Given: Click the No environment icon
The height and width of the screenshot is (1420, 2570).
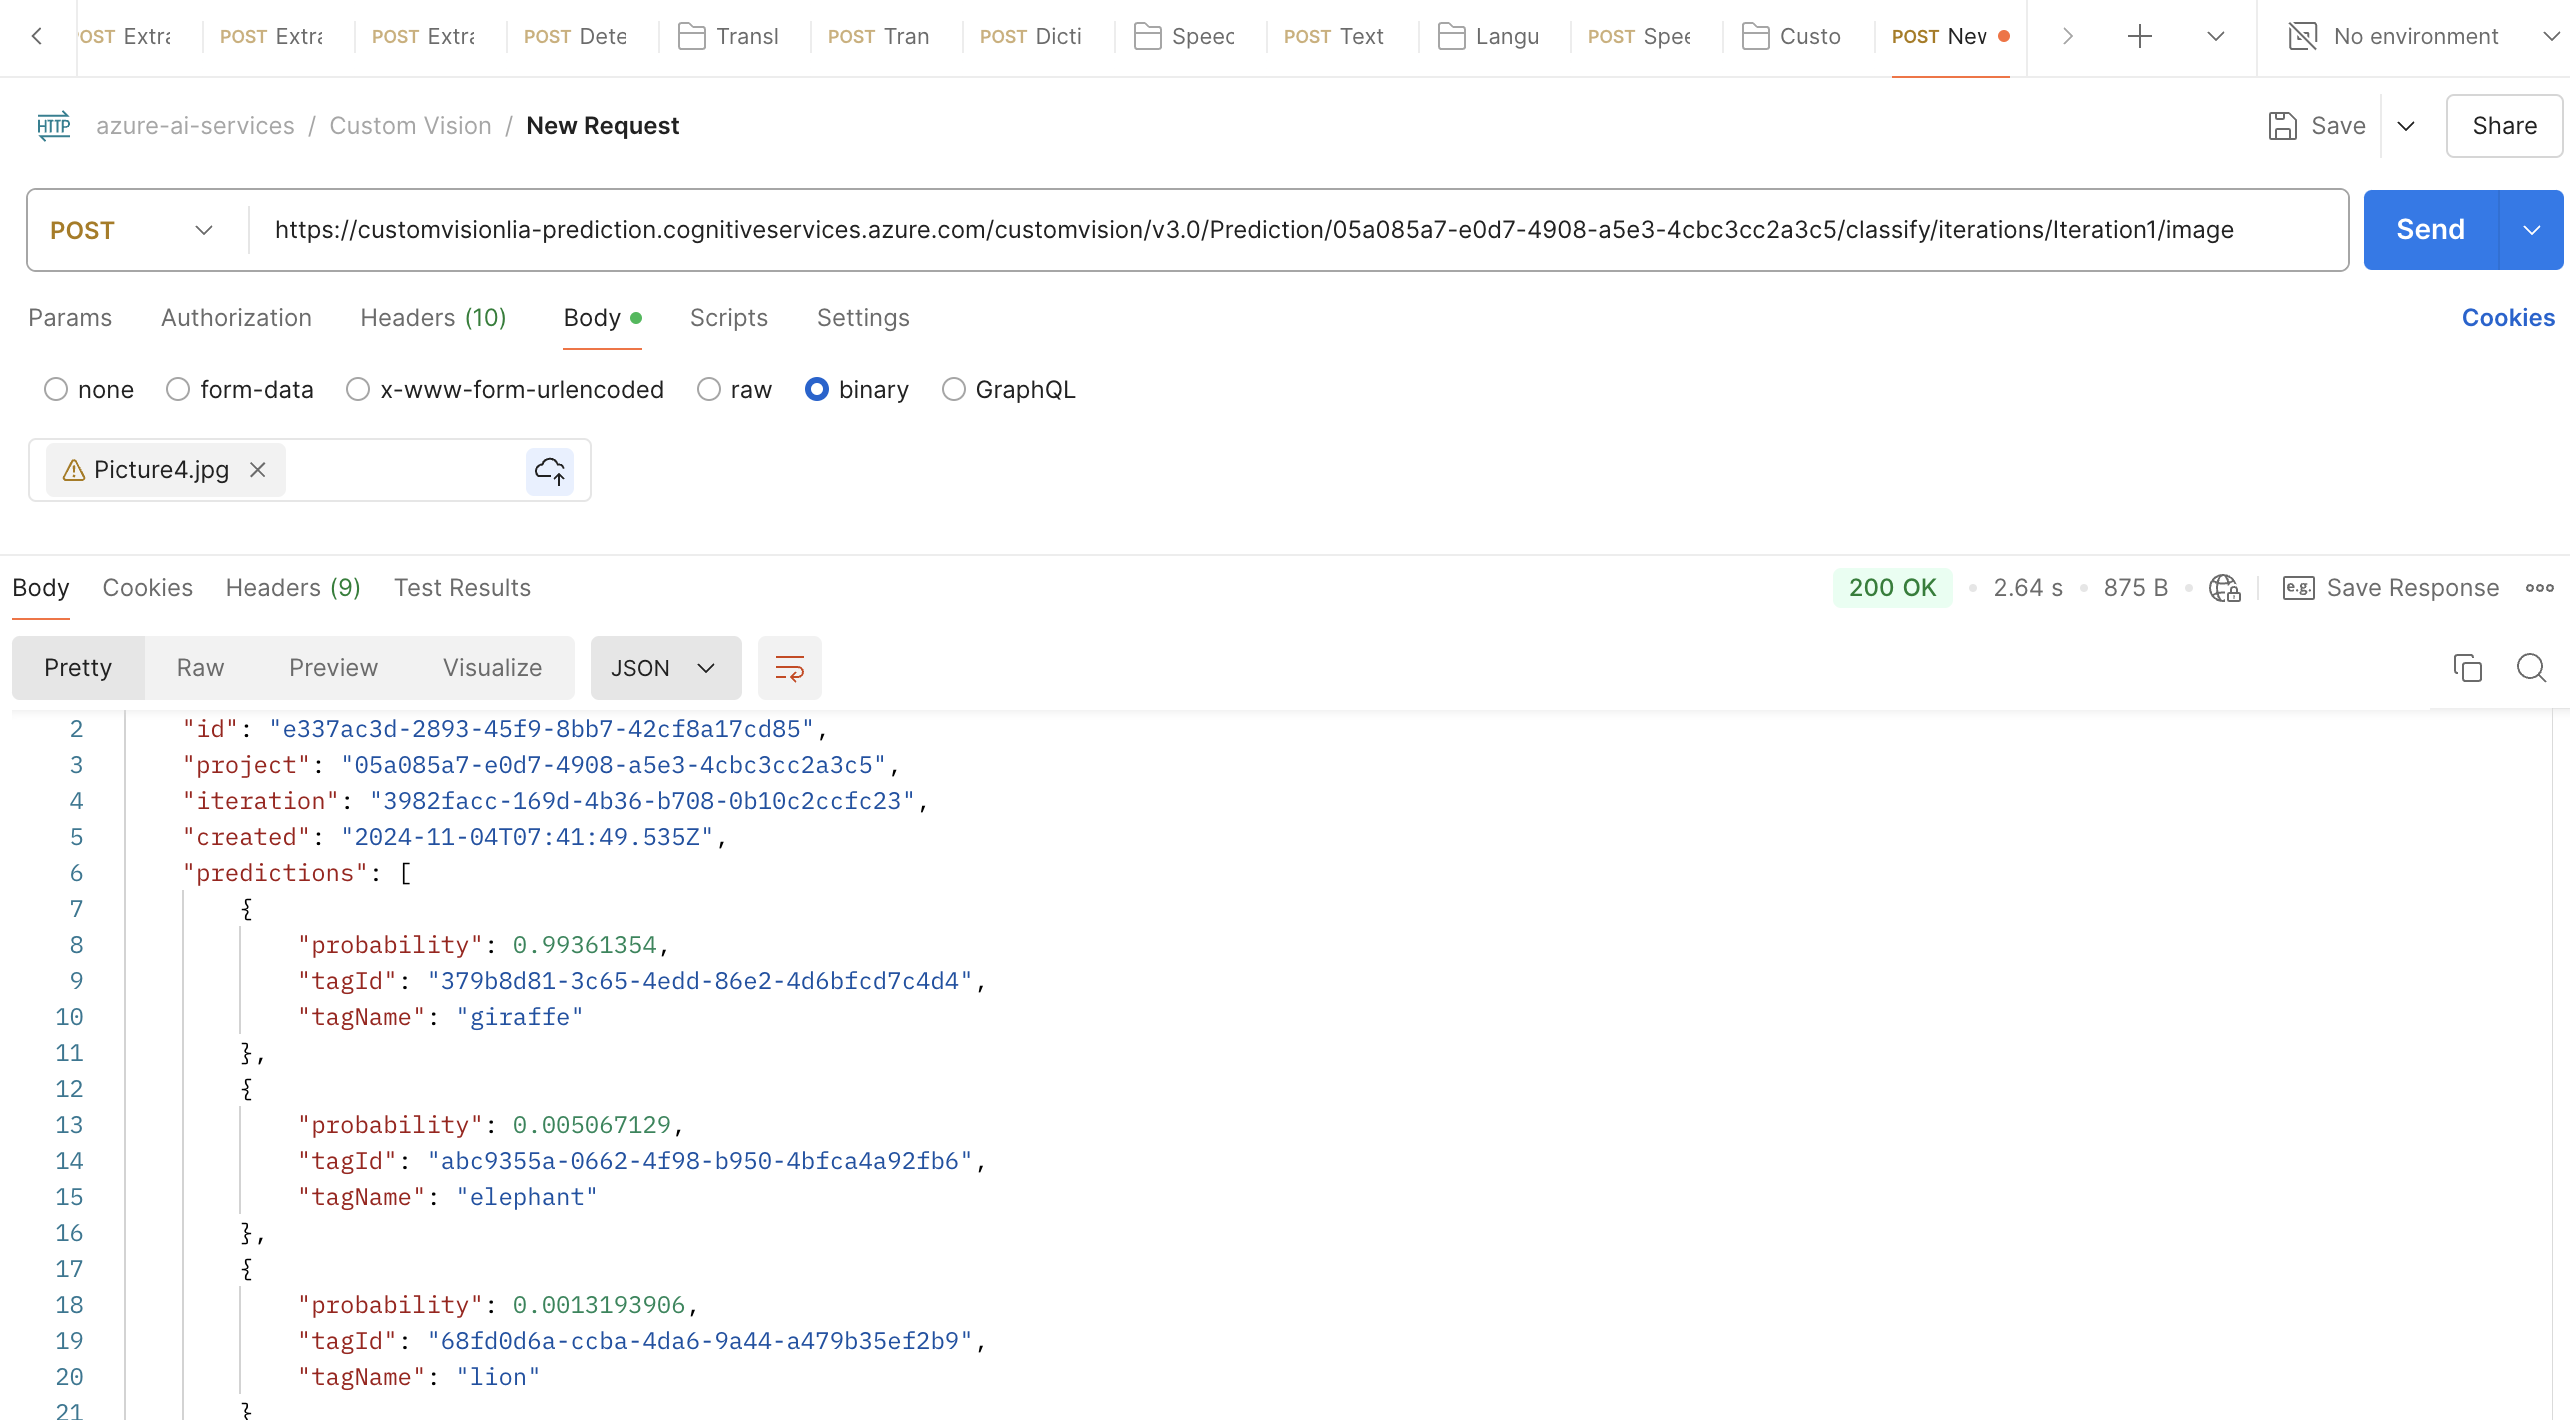Looking at the screenshot, I should [2302, 37].
